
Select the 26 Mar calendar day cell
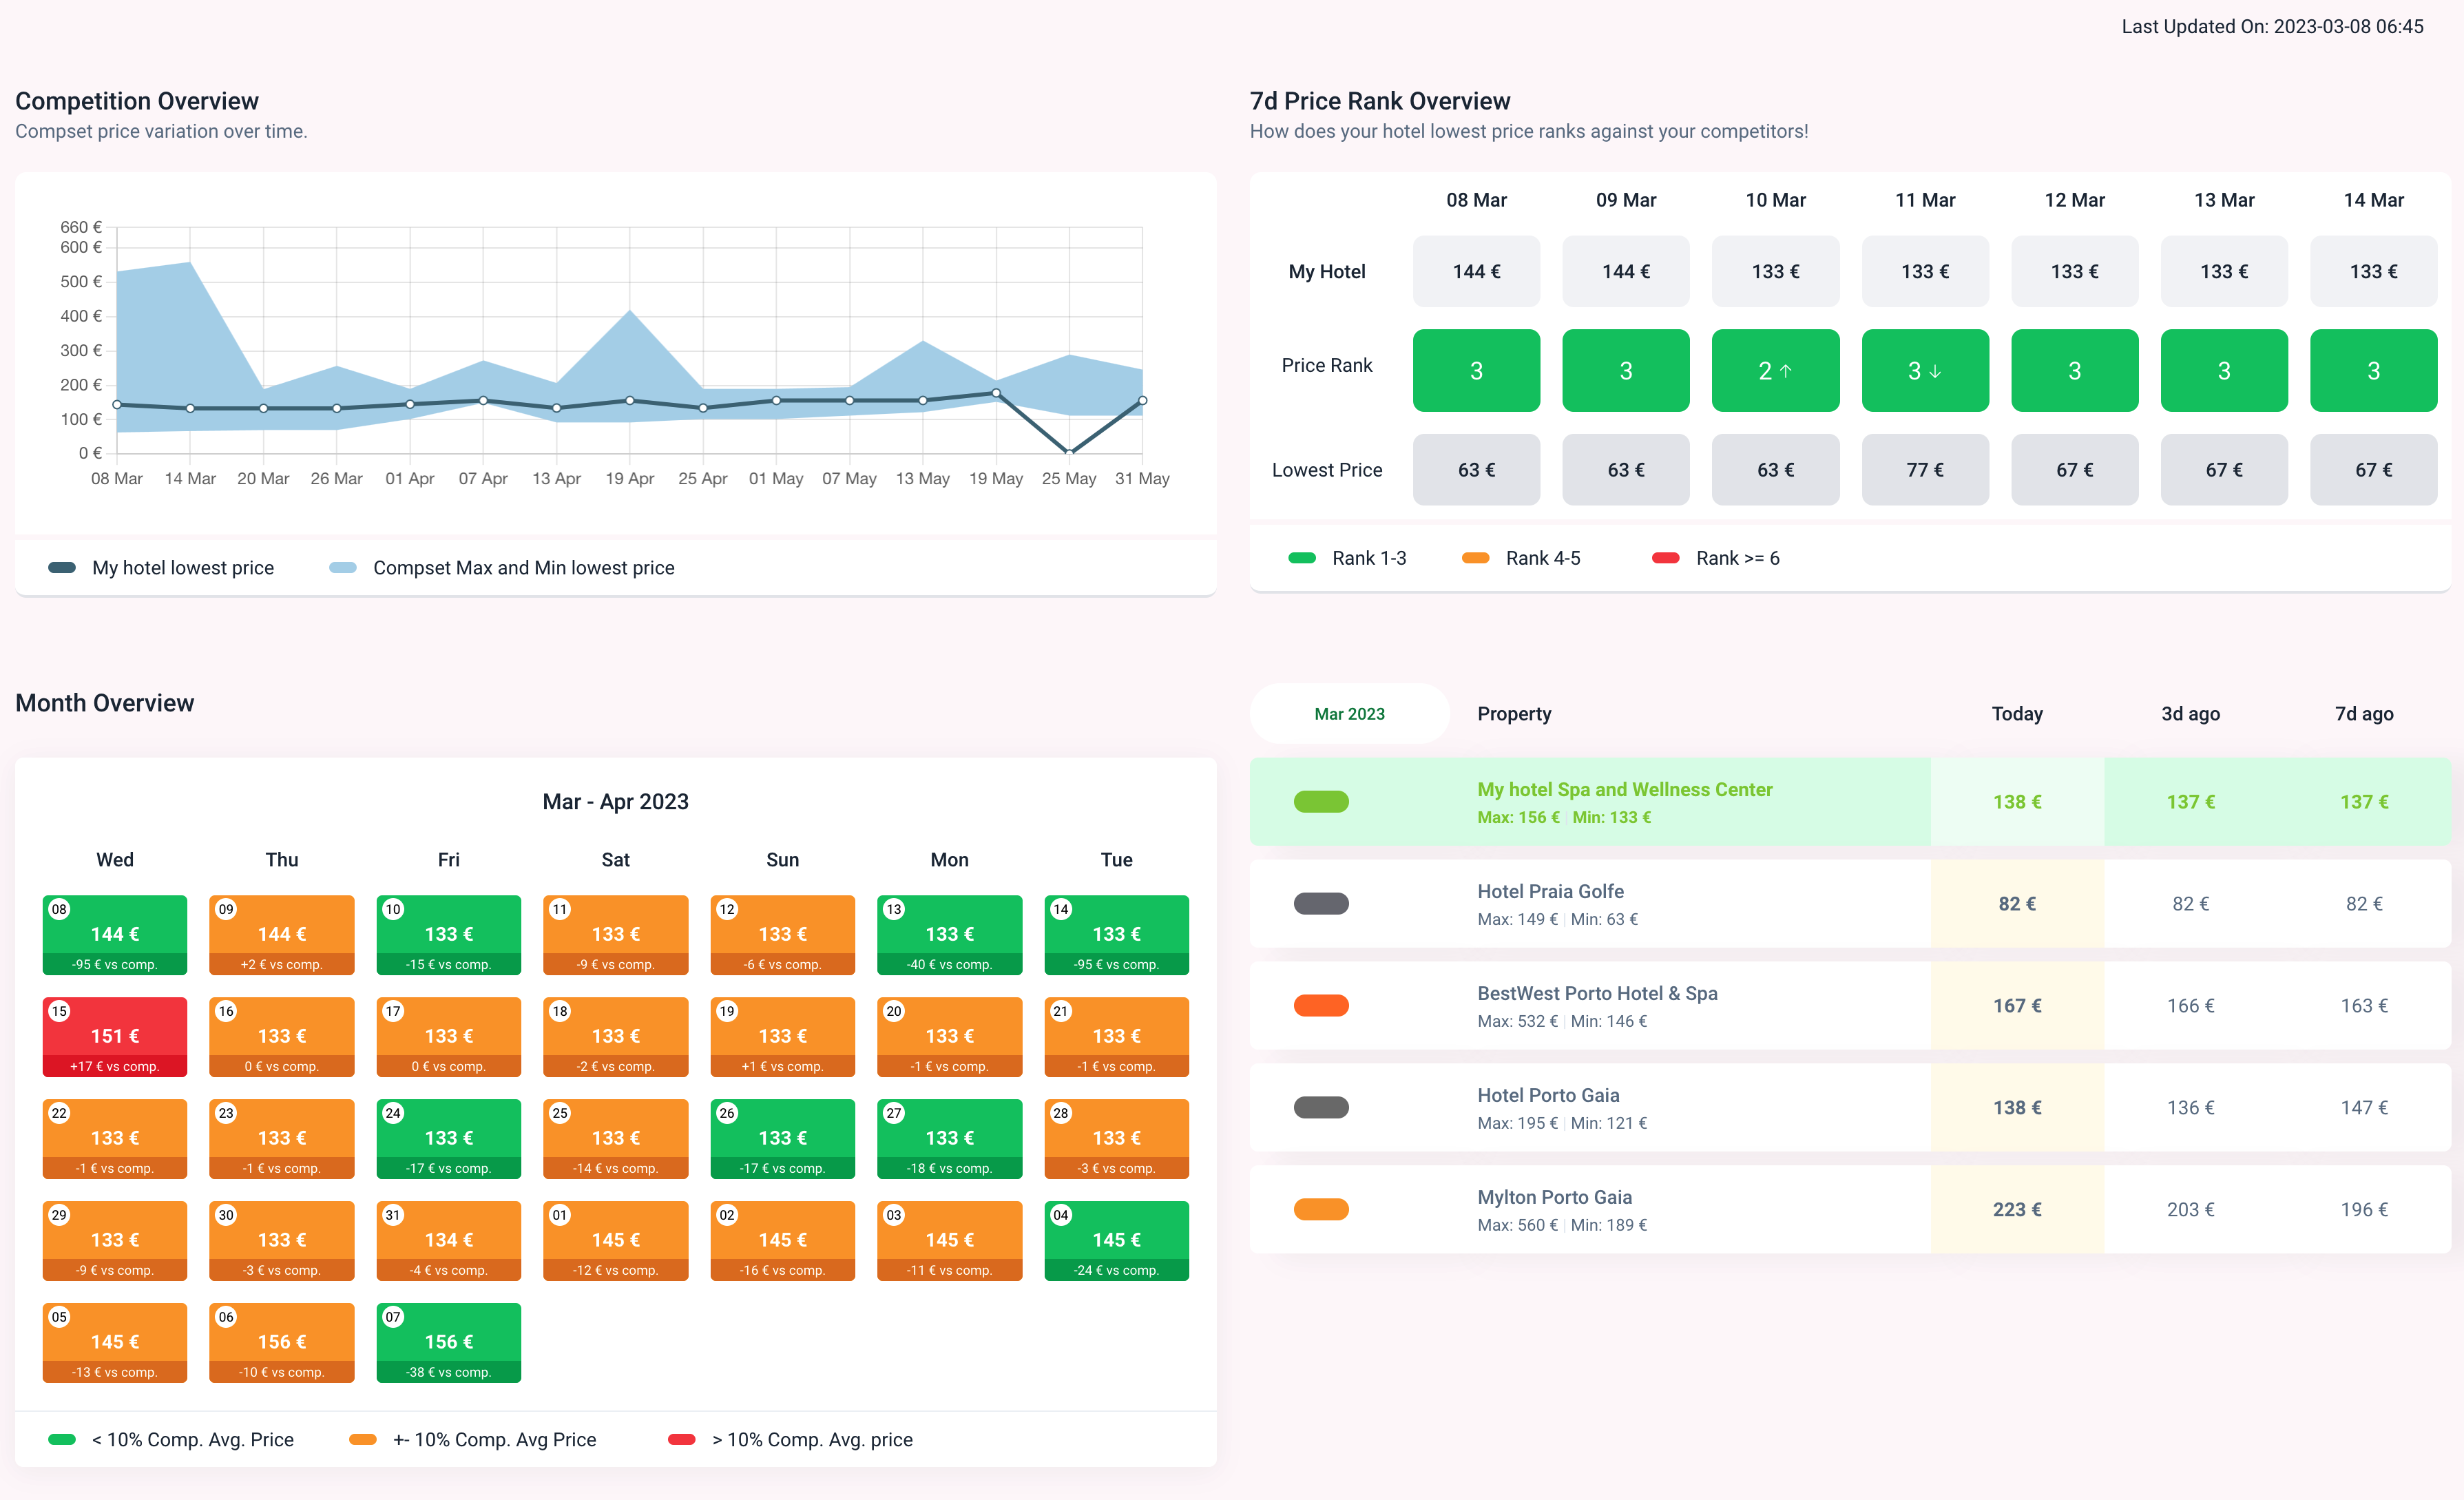[x=783, y=1139]
